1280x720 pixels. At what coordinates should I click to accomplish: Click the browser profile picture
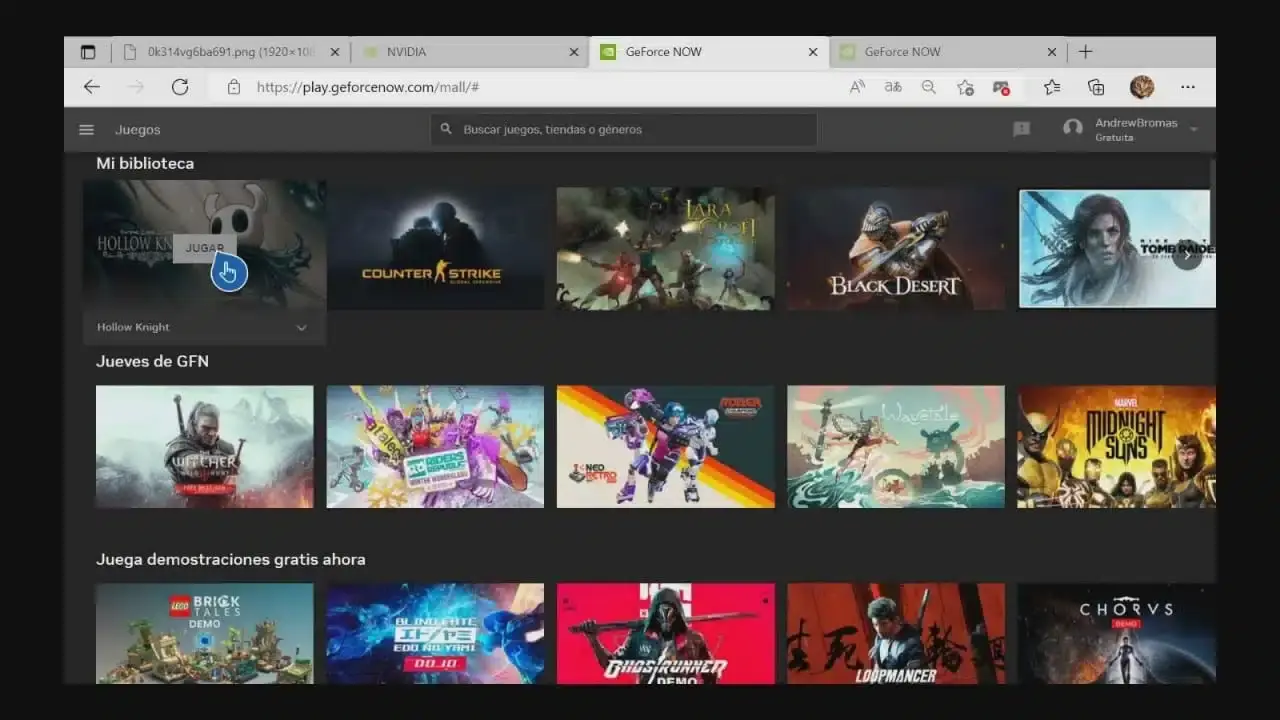1142,87
